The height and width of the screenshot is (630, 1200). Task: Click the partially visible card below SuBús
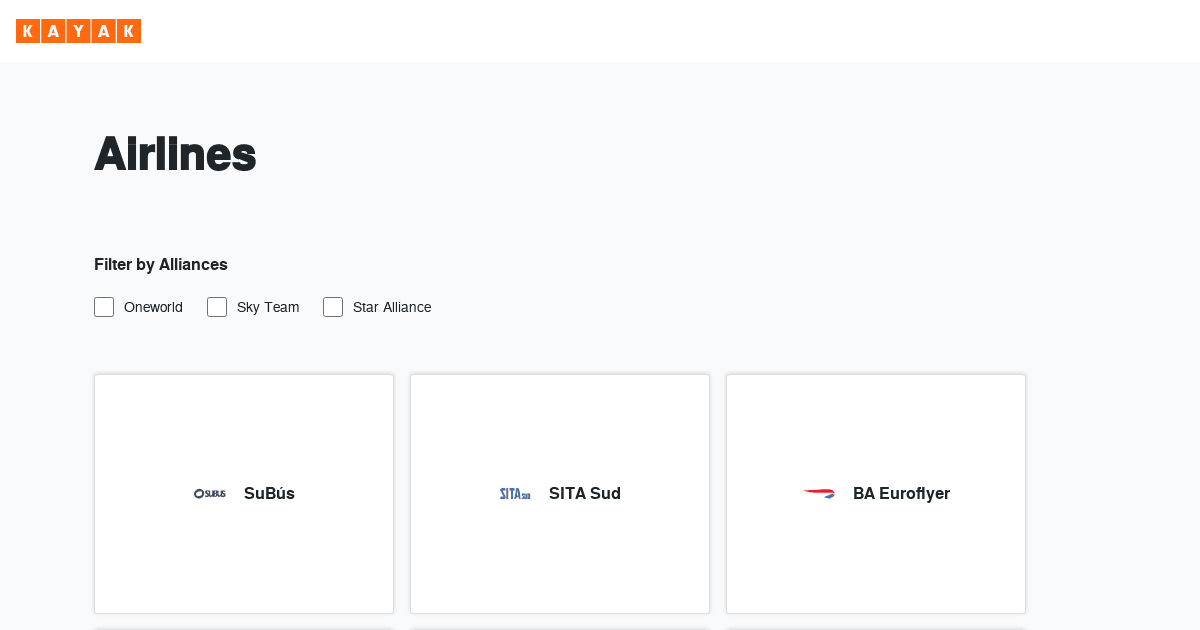(243, 629)
